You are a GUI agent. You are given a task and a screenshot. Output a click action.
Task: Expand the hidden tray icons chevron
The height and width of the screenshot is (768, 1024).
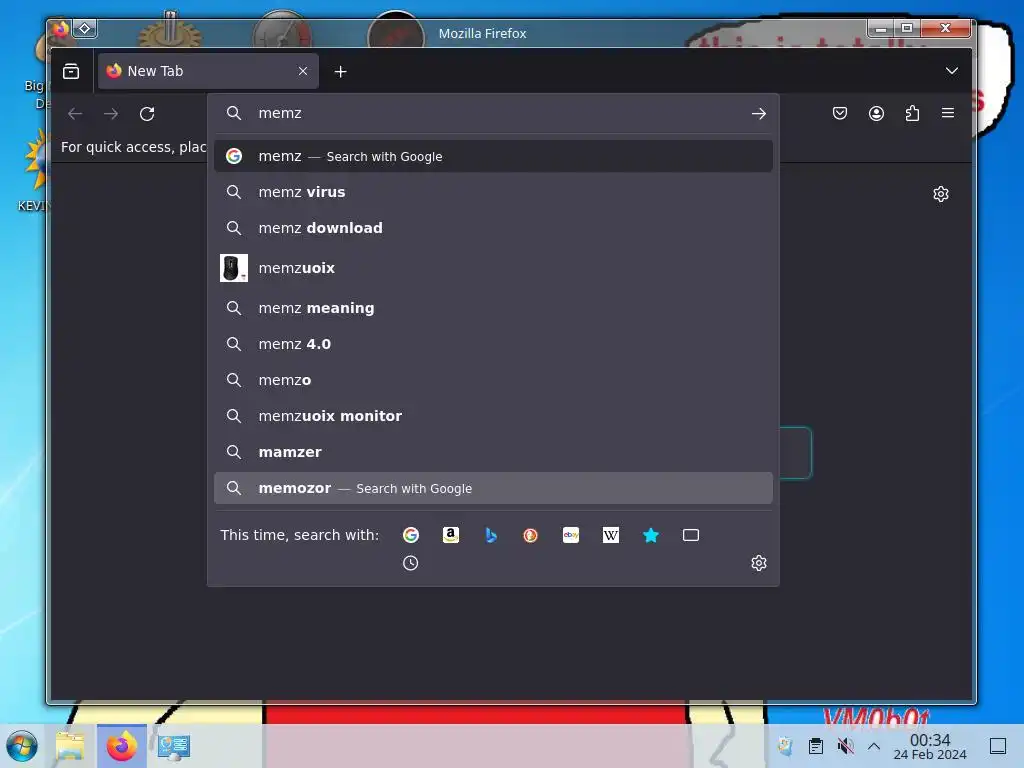(x=874, y=746)
